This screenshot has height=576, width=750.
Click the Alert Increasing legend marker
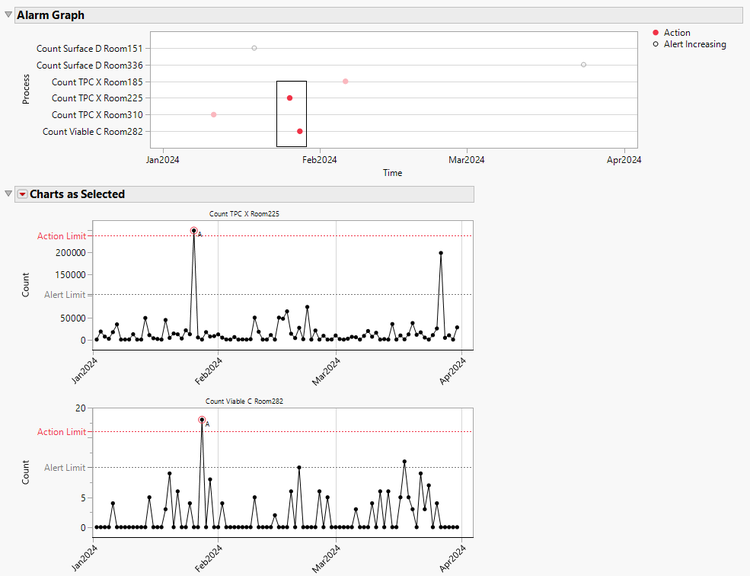click(655, 45)
